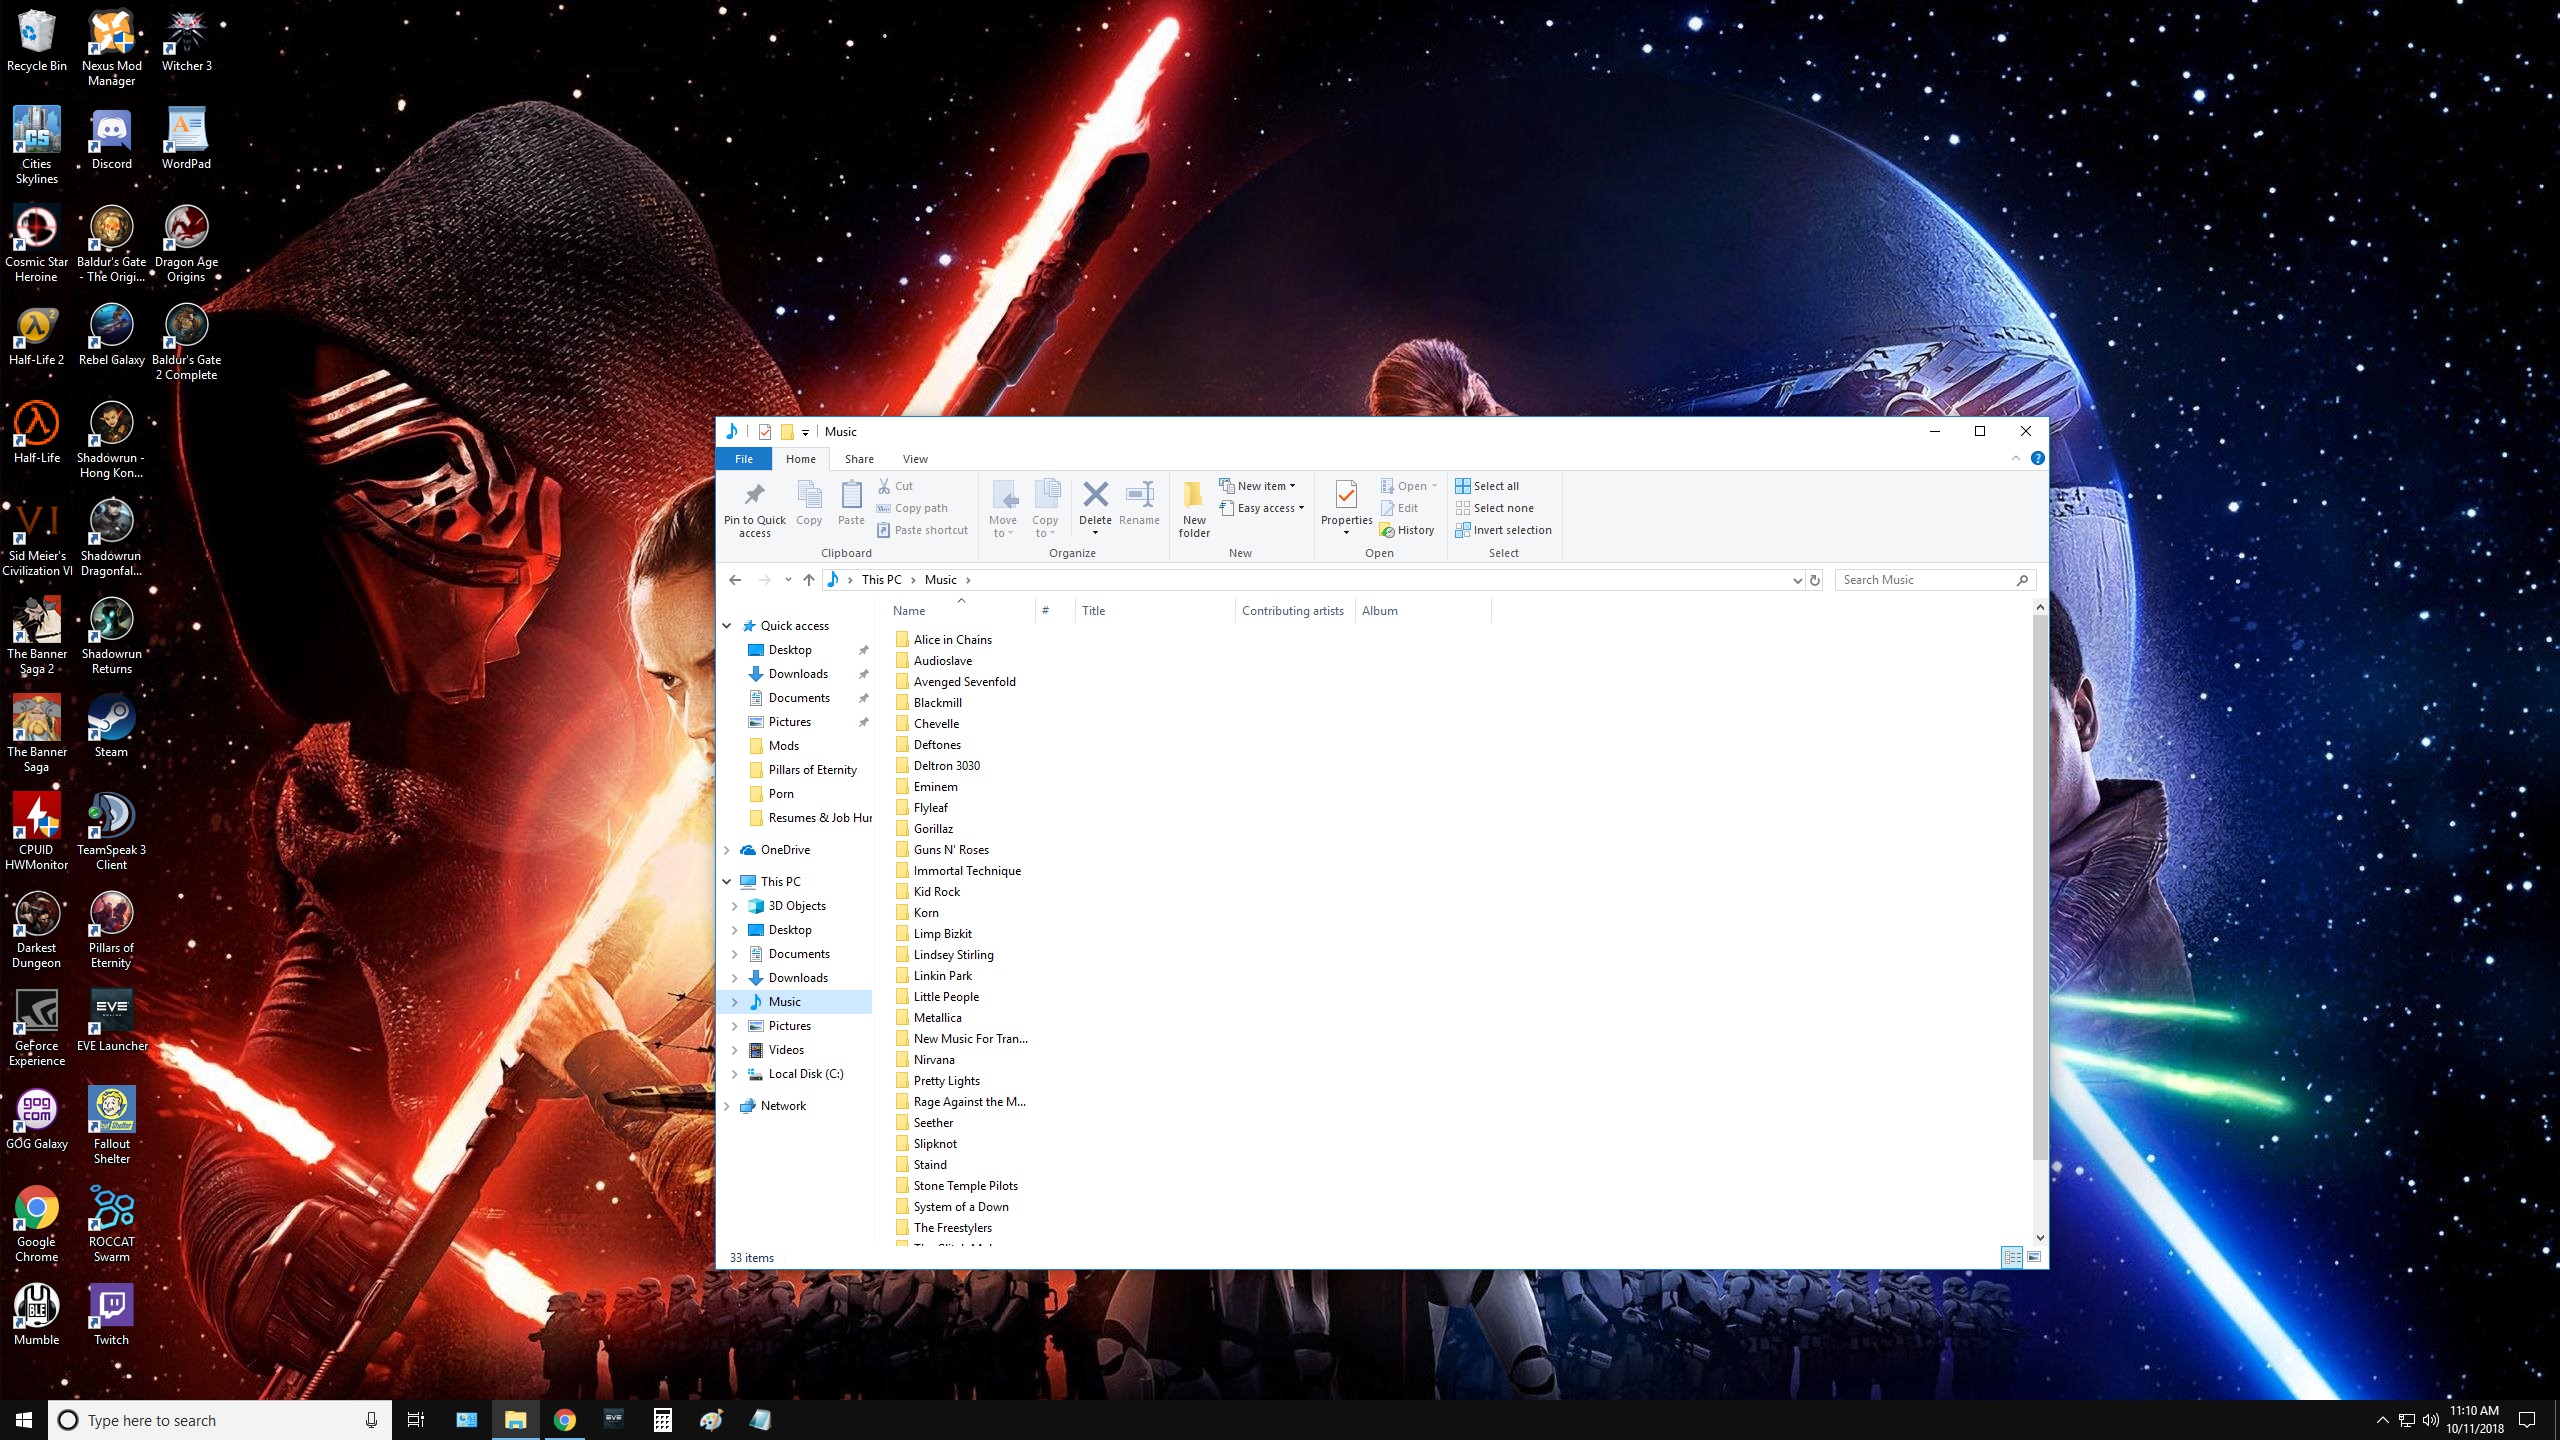2560x1440 pixels.
Task: Open Google Chrome from the taskbar
Action: [x=564, y=1420]
